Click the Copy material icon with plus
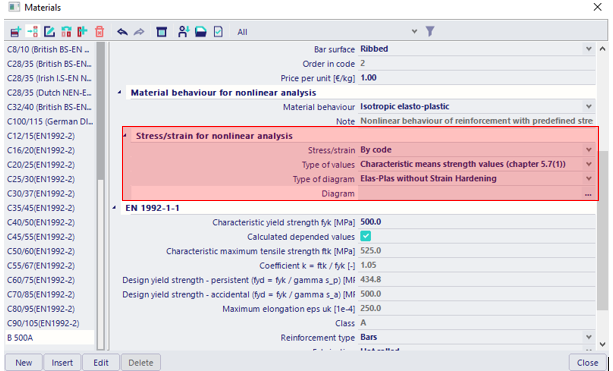The image size is (613, 371). pos(82,32)
